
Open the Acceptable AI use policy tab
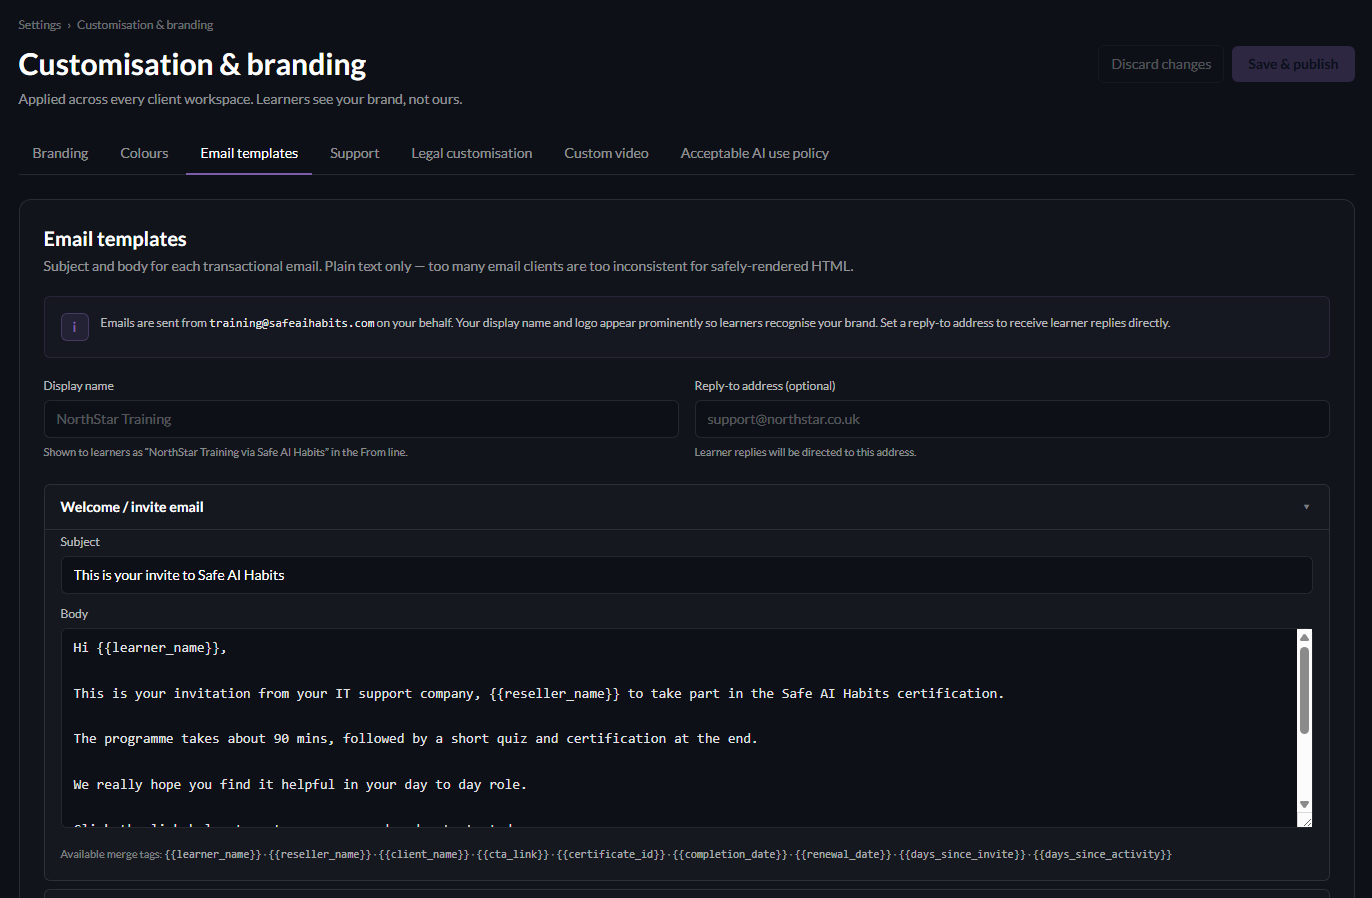tap(754, 153)
